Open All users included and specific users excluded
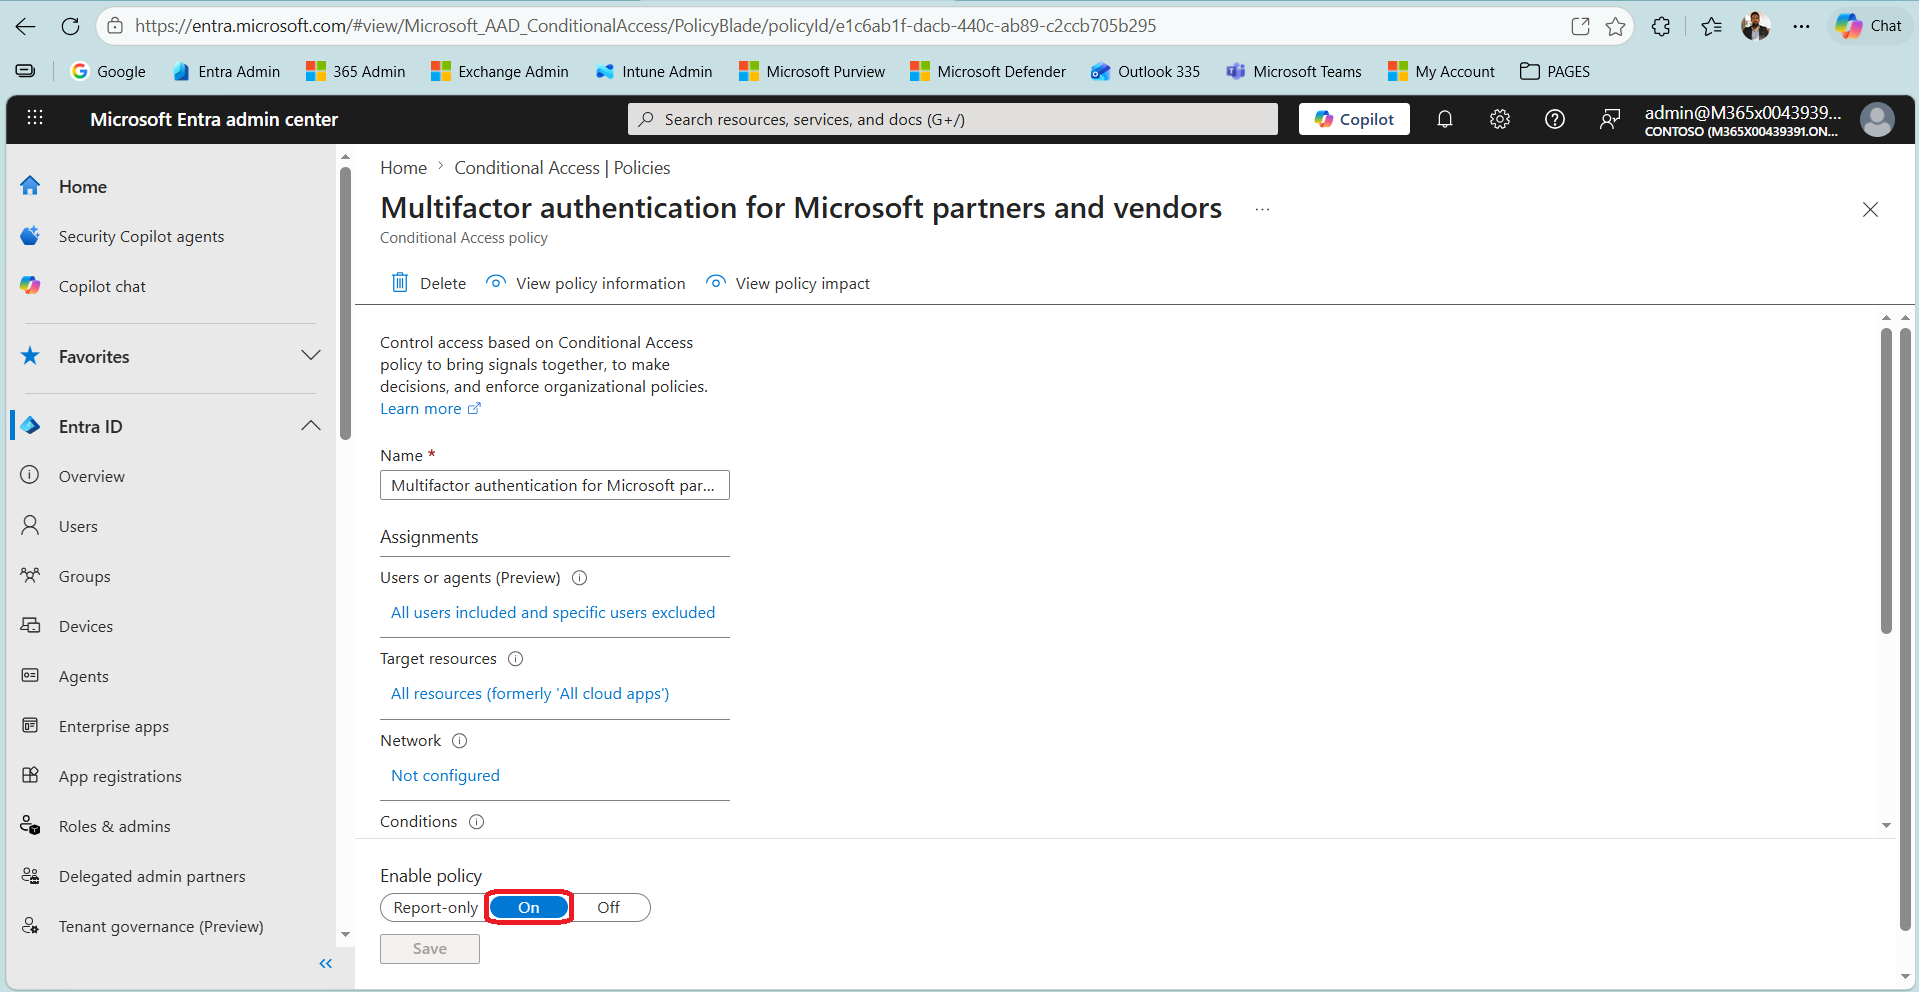Viewport: 1919px width, 992px height. point(553,612)
